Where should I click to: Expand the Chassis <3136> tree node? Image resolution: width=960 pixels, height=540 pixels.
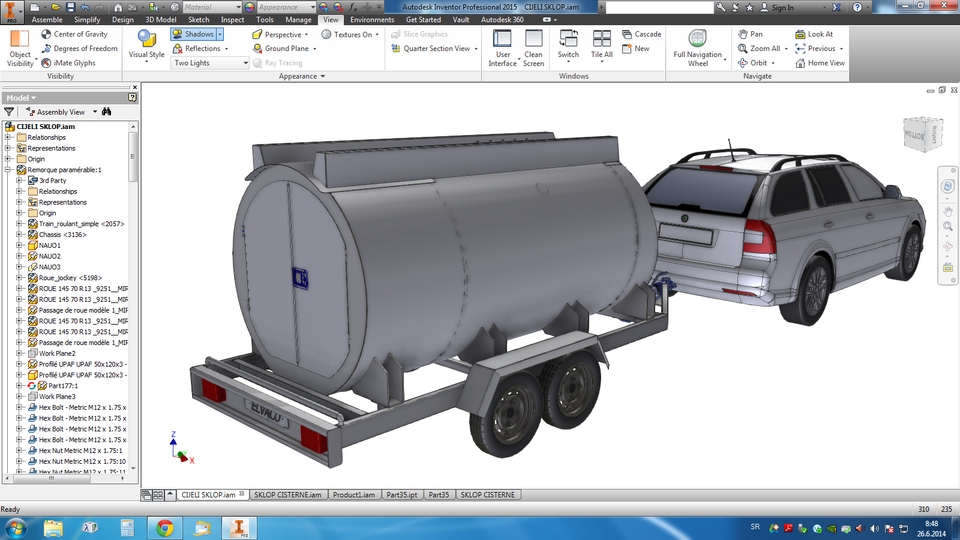pyautogui.click(x=19, y=235)
